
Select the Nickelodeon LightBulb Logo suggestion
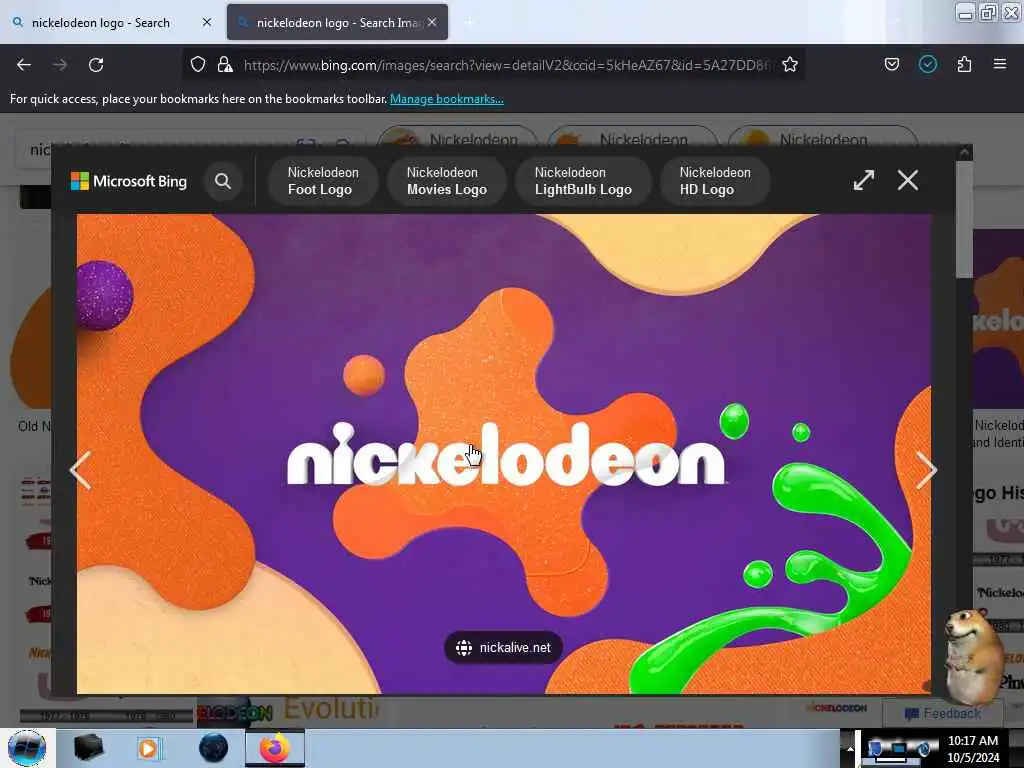[583, 181]
